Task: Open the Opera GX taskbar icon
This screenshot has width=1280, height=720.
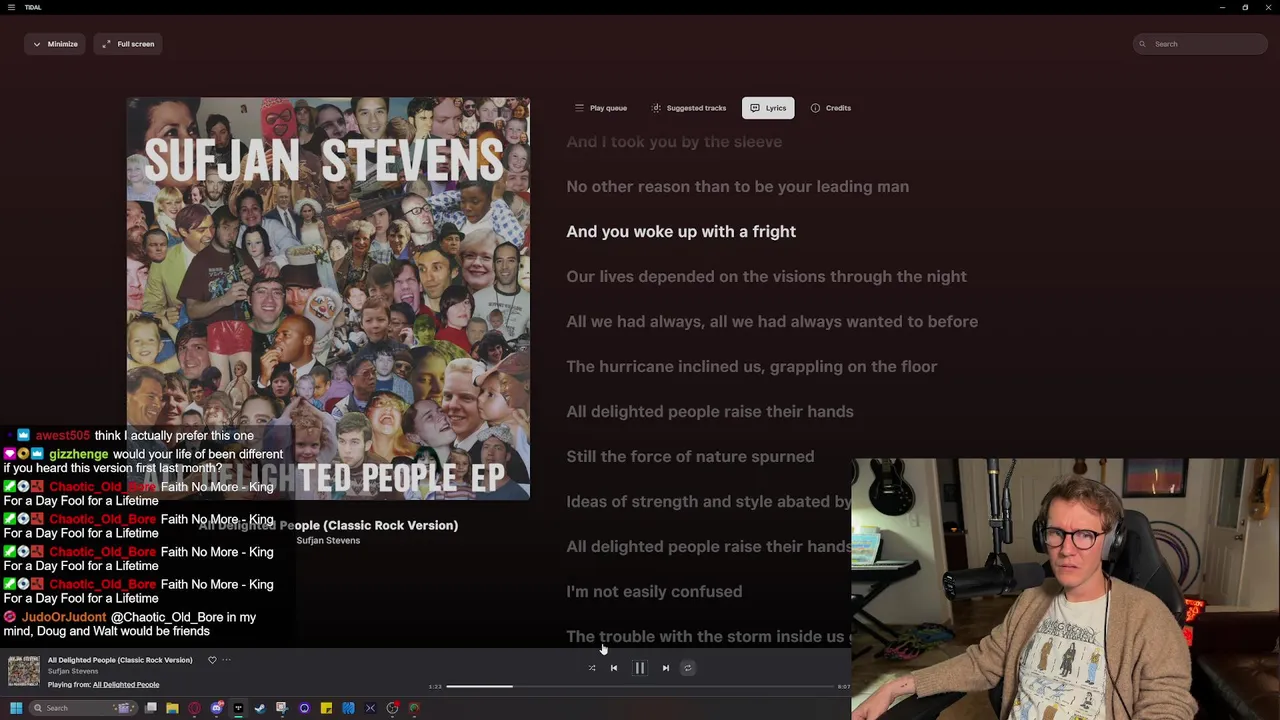Action: pyautogui.click(x=194, y=708)
